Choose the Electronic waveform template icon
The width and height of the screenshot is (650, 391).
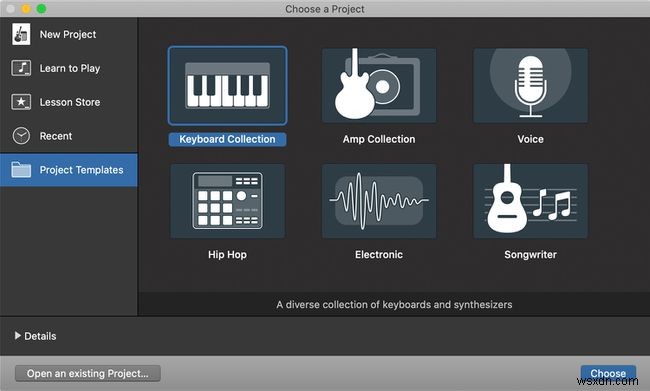(x=379, y=201)
